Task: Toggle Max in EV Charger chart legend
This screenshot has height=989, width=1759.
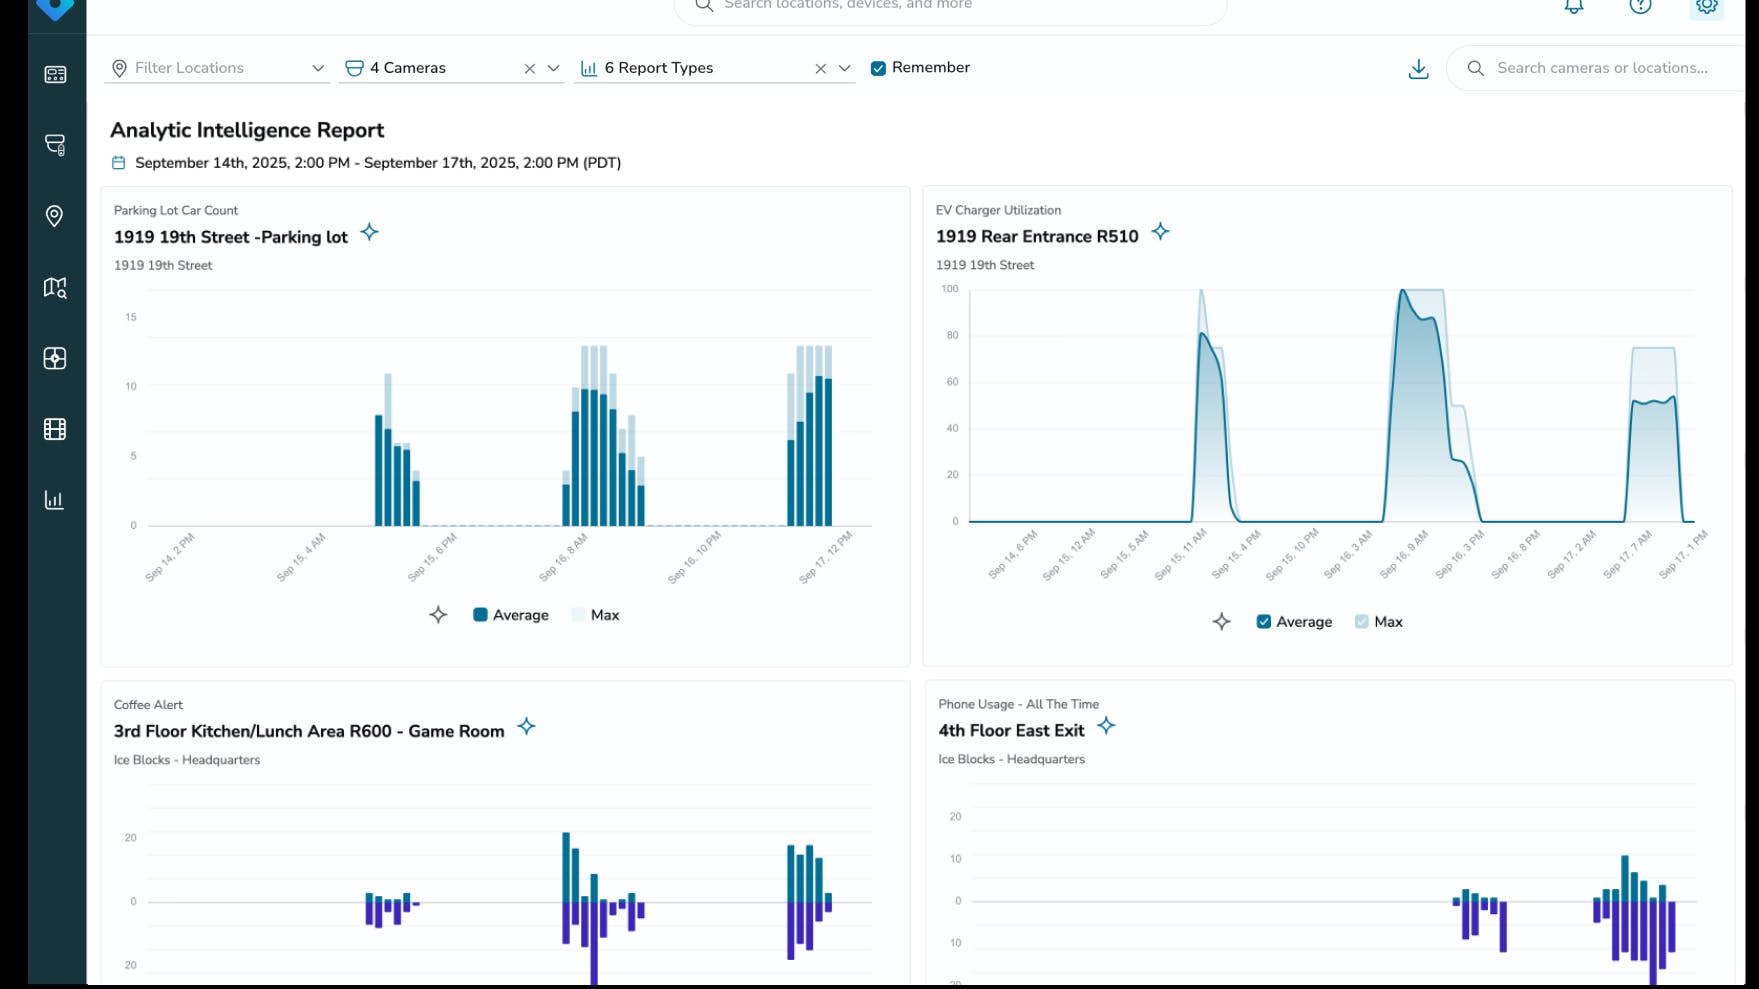Action: point(1361,621)
